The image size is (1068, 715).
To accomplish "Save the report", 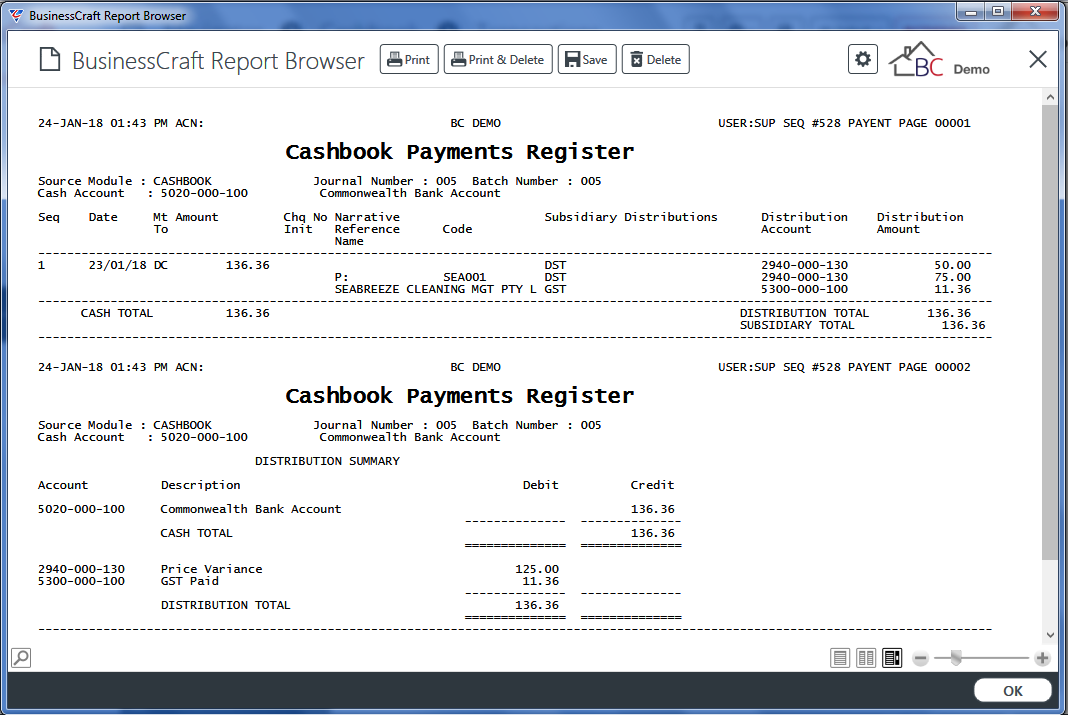I will [587, 60].
